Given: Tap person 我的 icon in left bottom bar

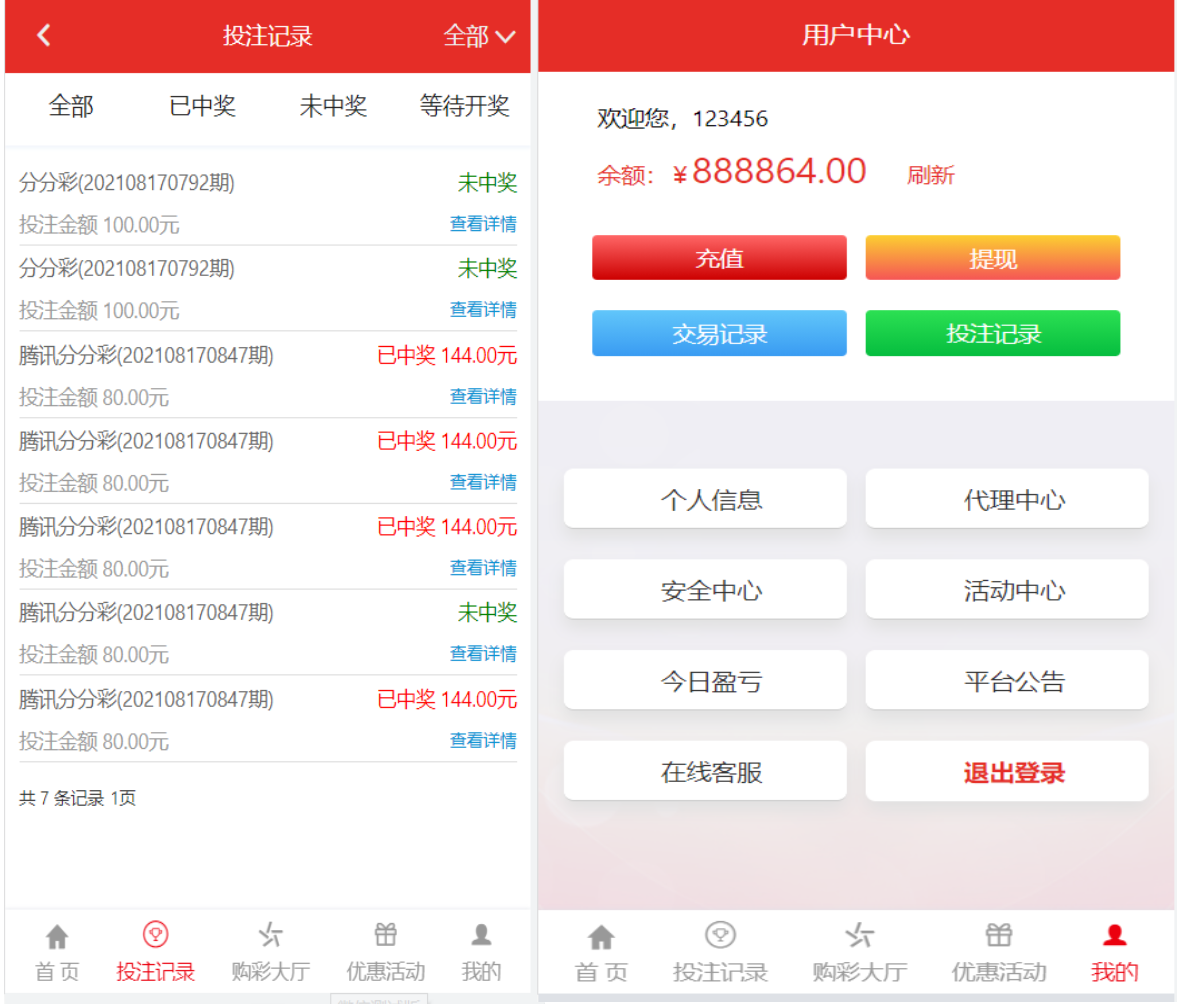Looking at the screenshot, I should (481, 936).
